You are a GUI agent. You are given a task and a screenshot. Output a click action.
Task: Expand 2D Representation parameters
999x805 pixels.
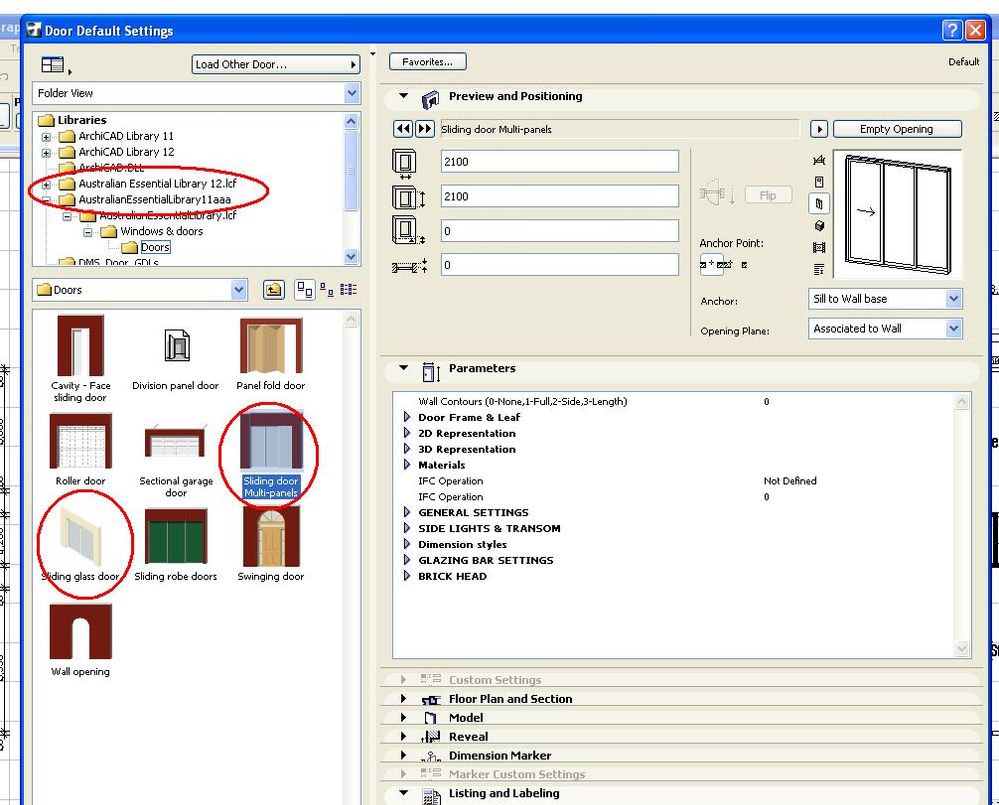coord(407,433)
